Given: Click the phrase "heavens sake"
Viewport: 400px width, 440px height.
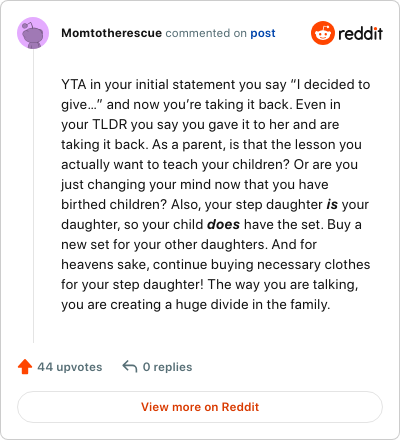Looking at the screenshot, I should pyautogui.click(x=105, y=264).
